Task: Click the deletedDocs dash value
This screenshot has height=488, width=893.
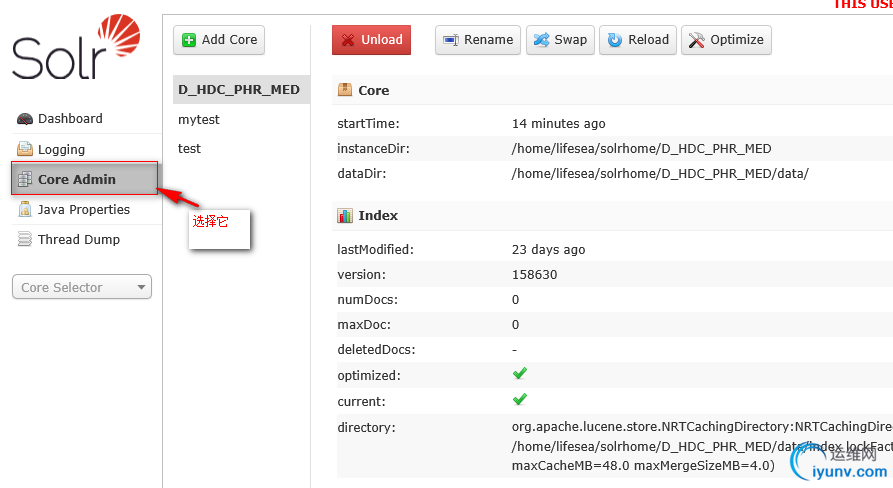Action: click(x=514, y=350)
